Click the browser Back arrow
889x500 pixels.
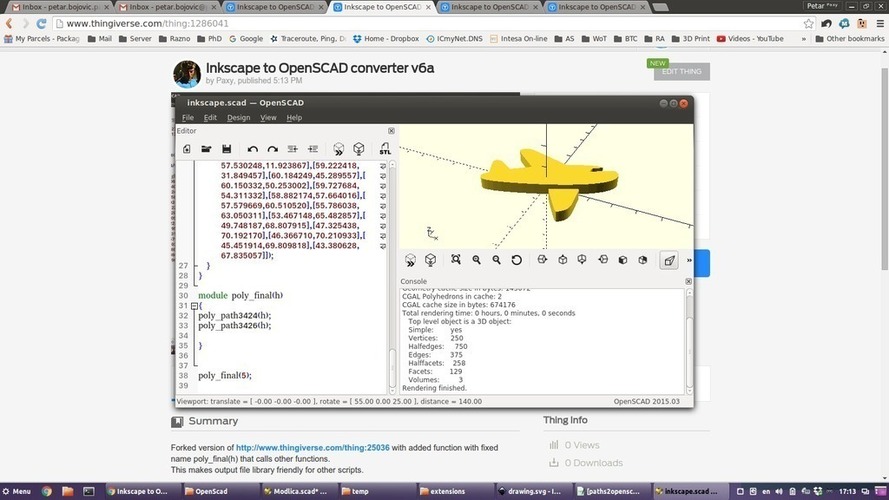click(x=9, y=23)
